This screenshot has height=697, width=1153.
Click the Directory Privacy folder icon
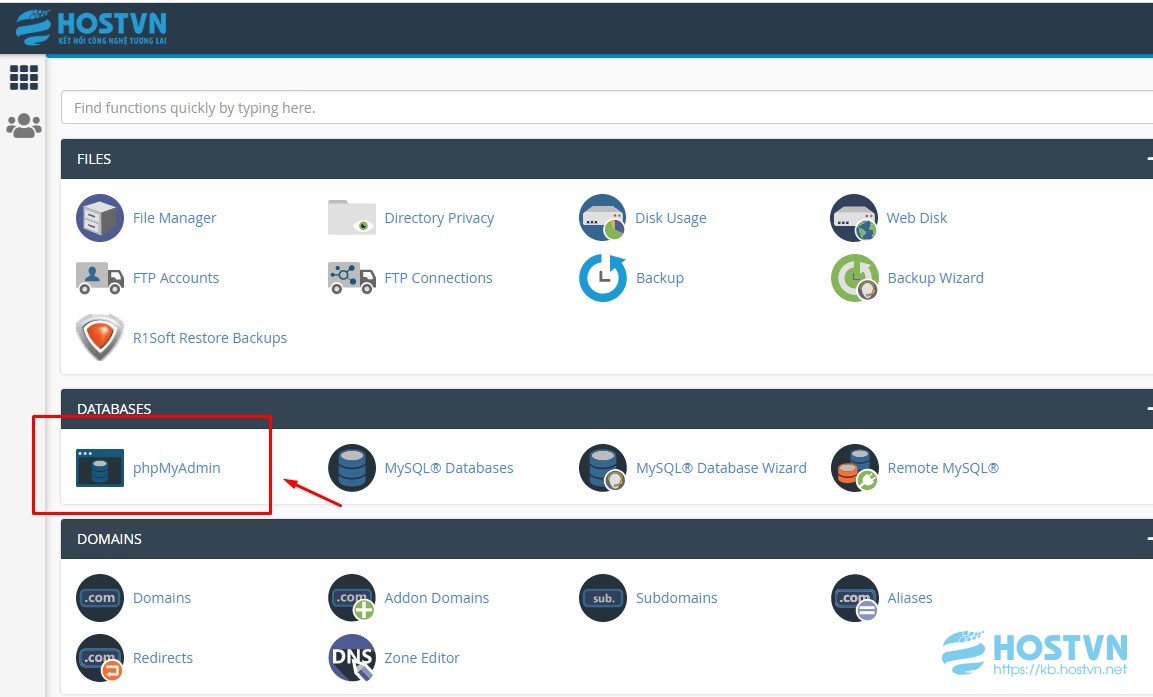click(351, 218)
